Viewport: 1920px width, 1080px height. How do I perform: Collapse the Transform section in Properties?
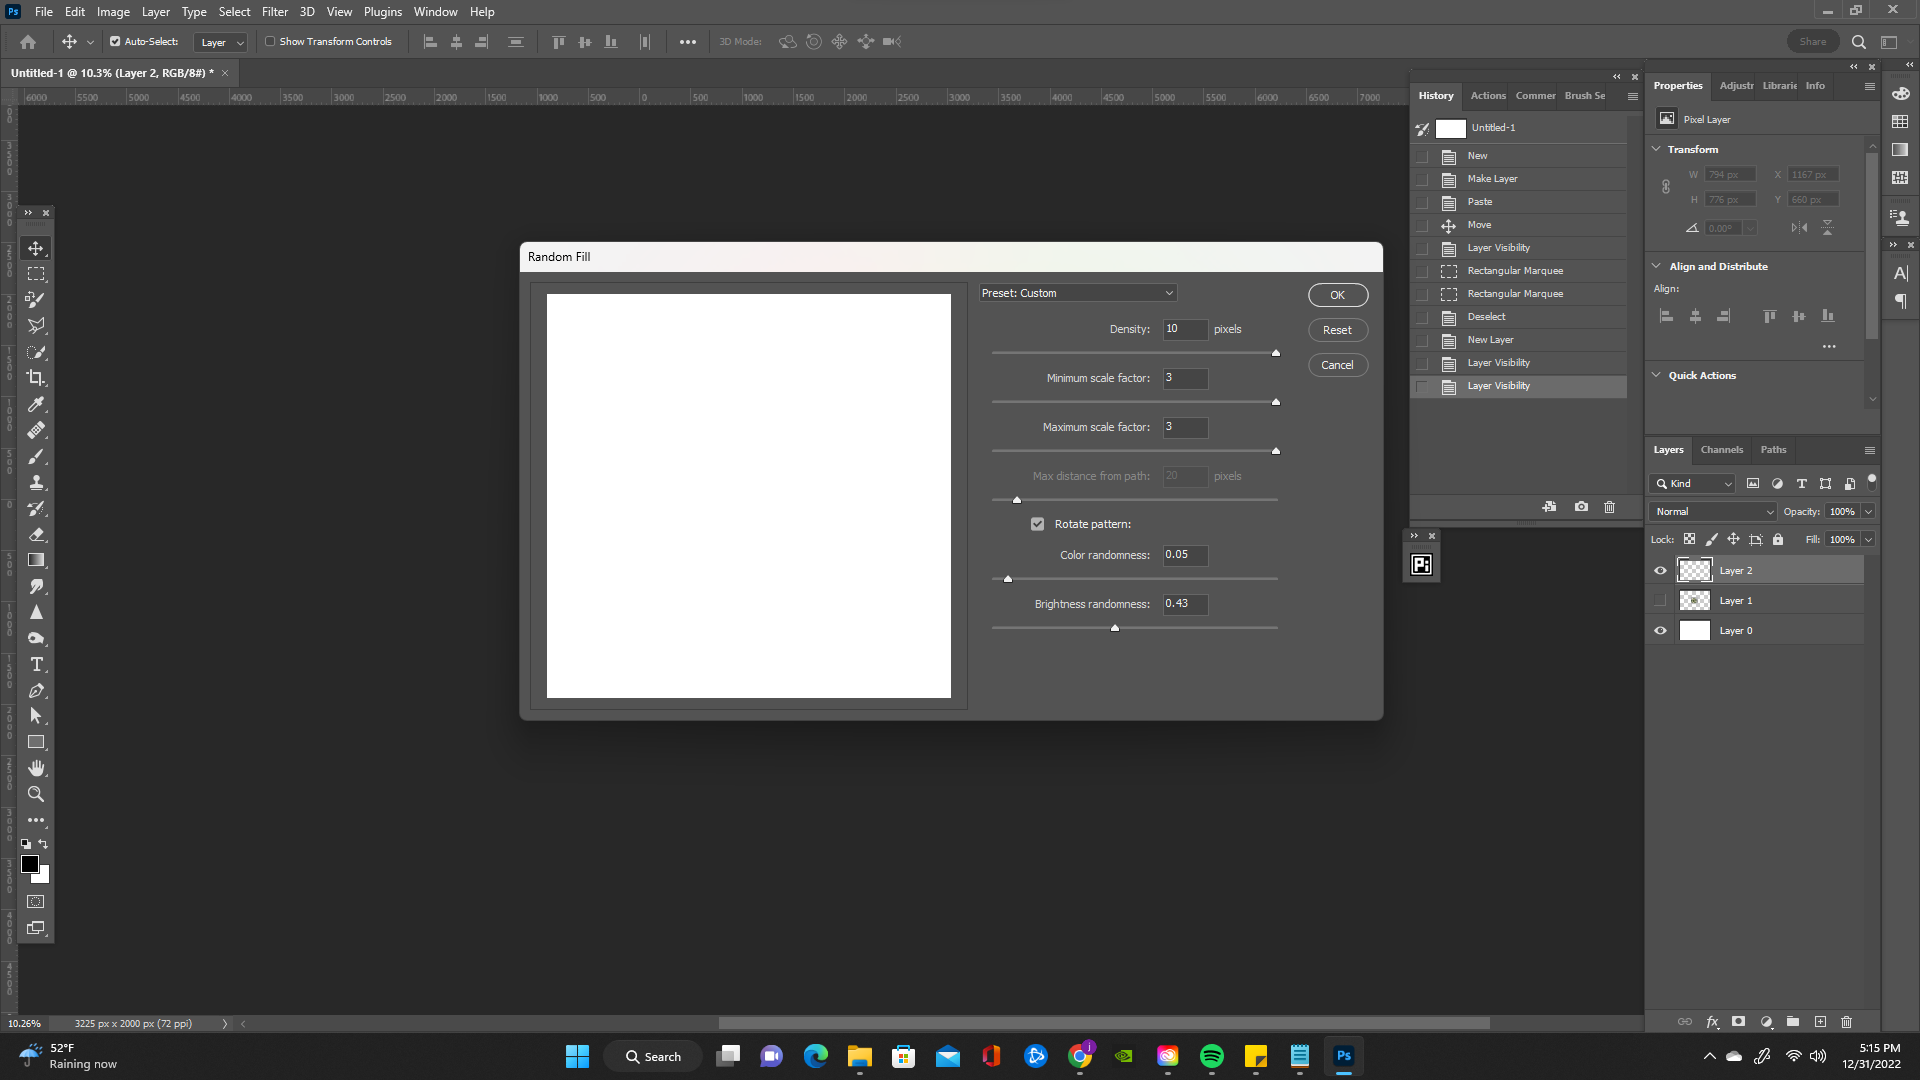(1657, 148)
